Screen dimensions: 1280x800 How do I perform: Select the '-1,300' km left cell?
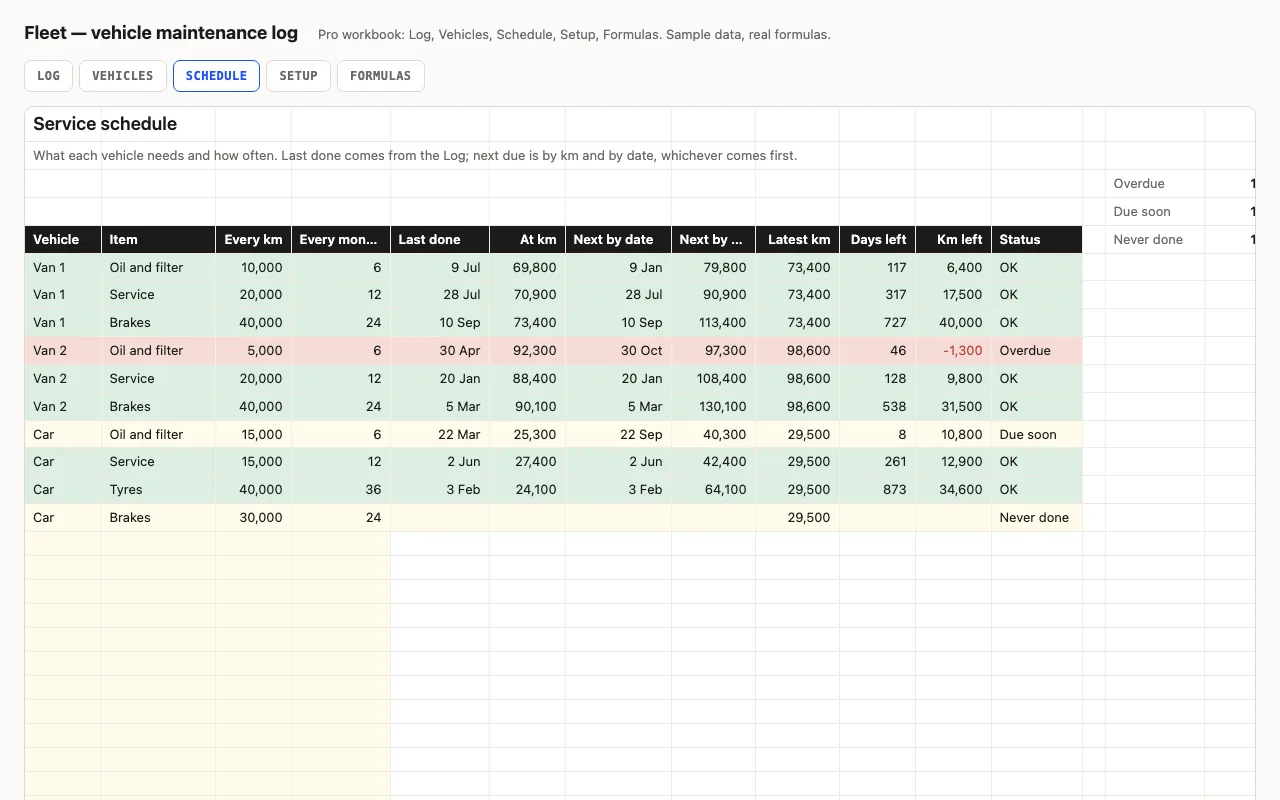coord(954,351)
